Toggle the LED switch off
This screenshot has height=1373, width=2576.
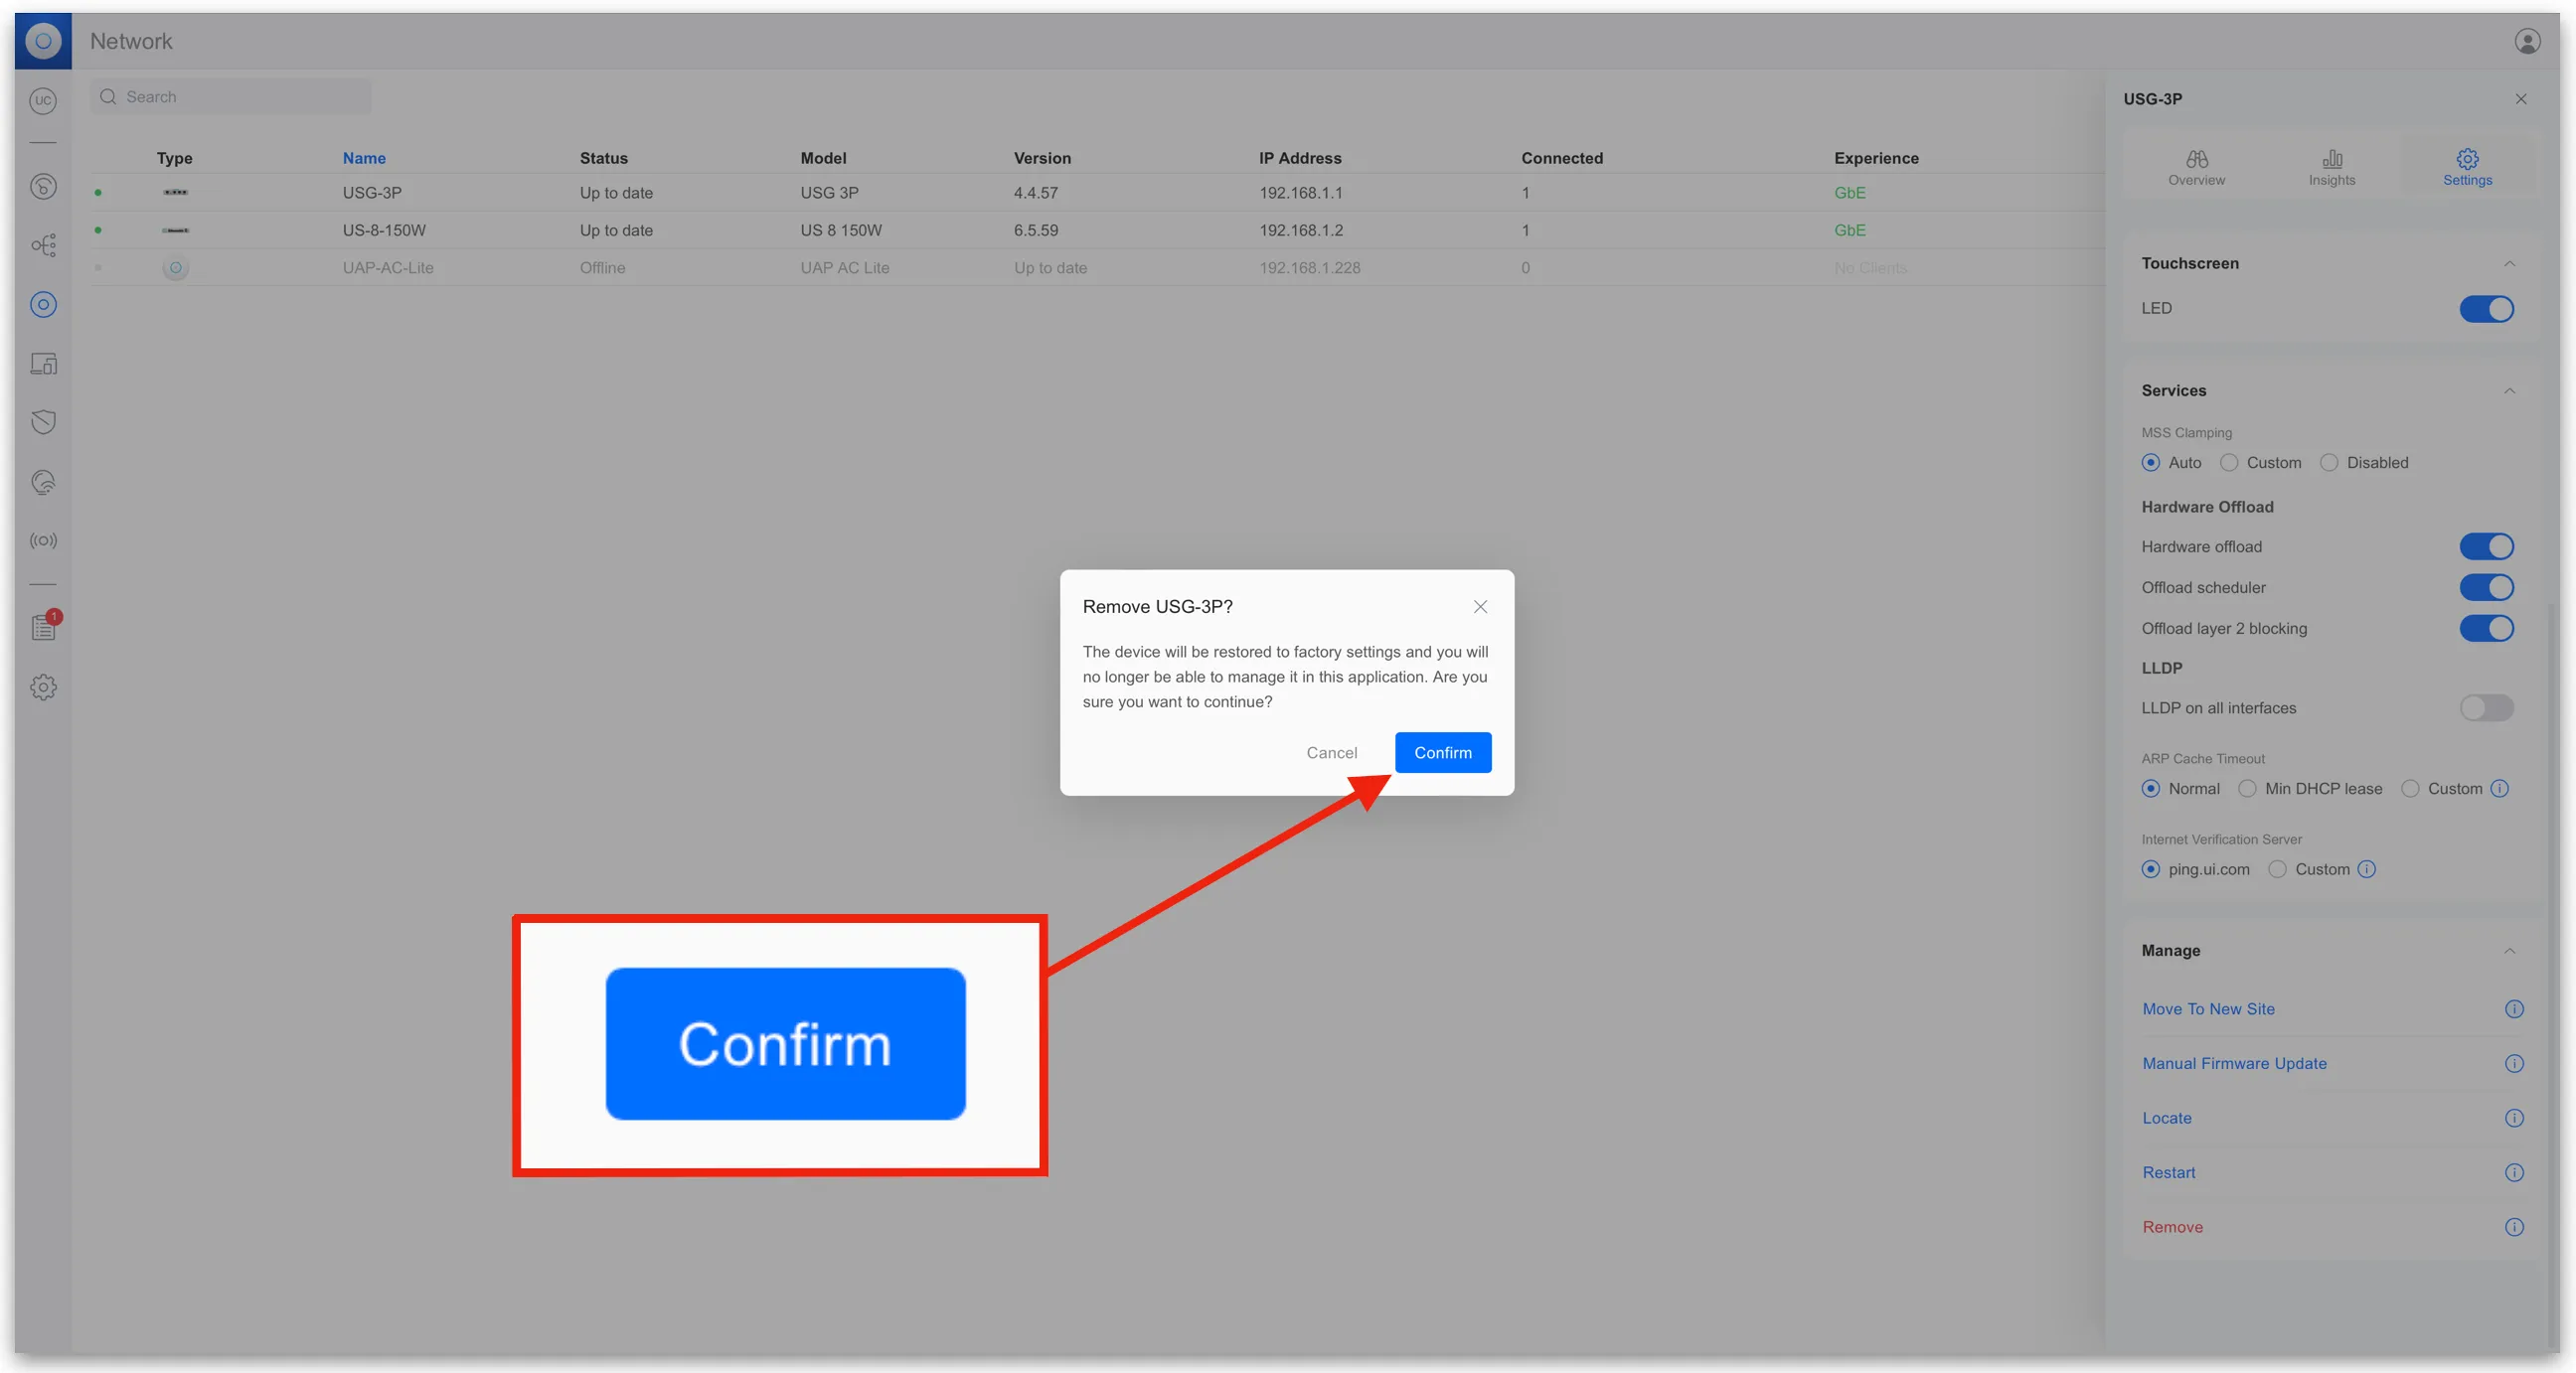tap(2486, 309)
